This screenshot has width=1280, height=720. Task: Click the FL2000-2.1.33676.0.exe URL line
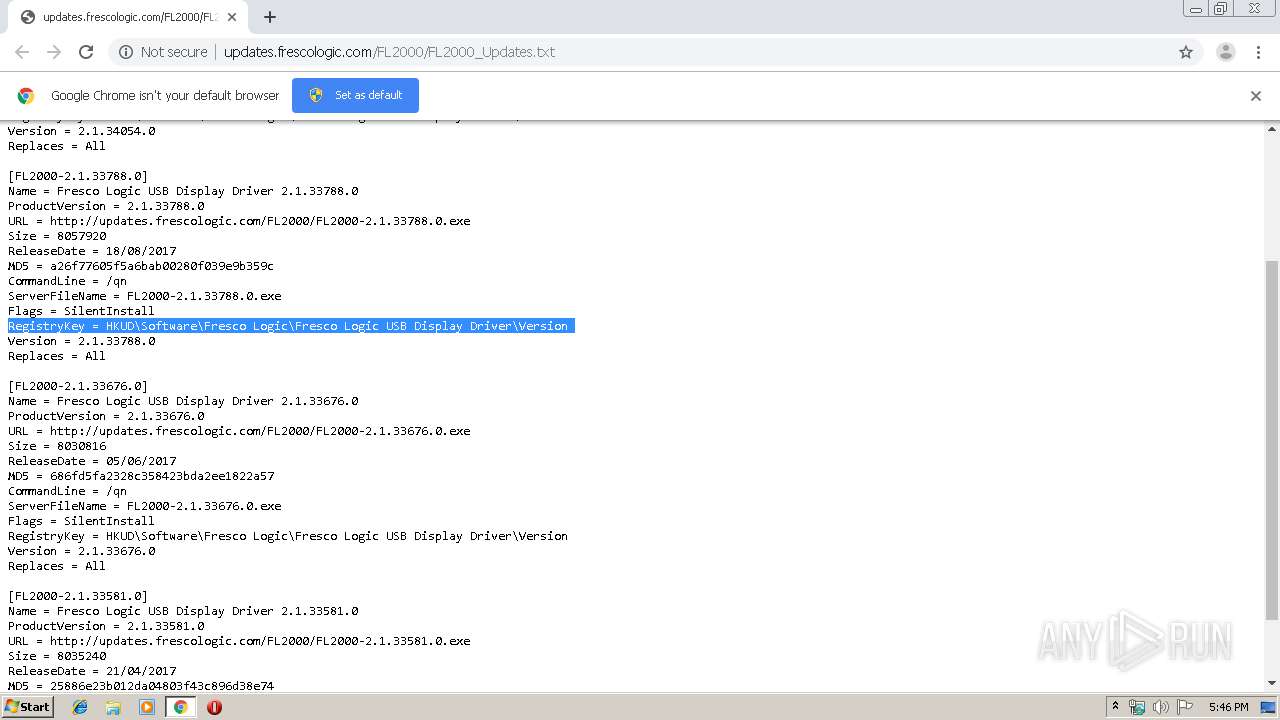239,431
